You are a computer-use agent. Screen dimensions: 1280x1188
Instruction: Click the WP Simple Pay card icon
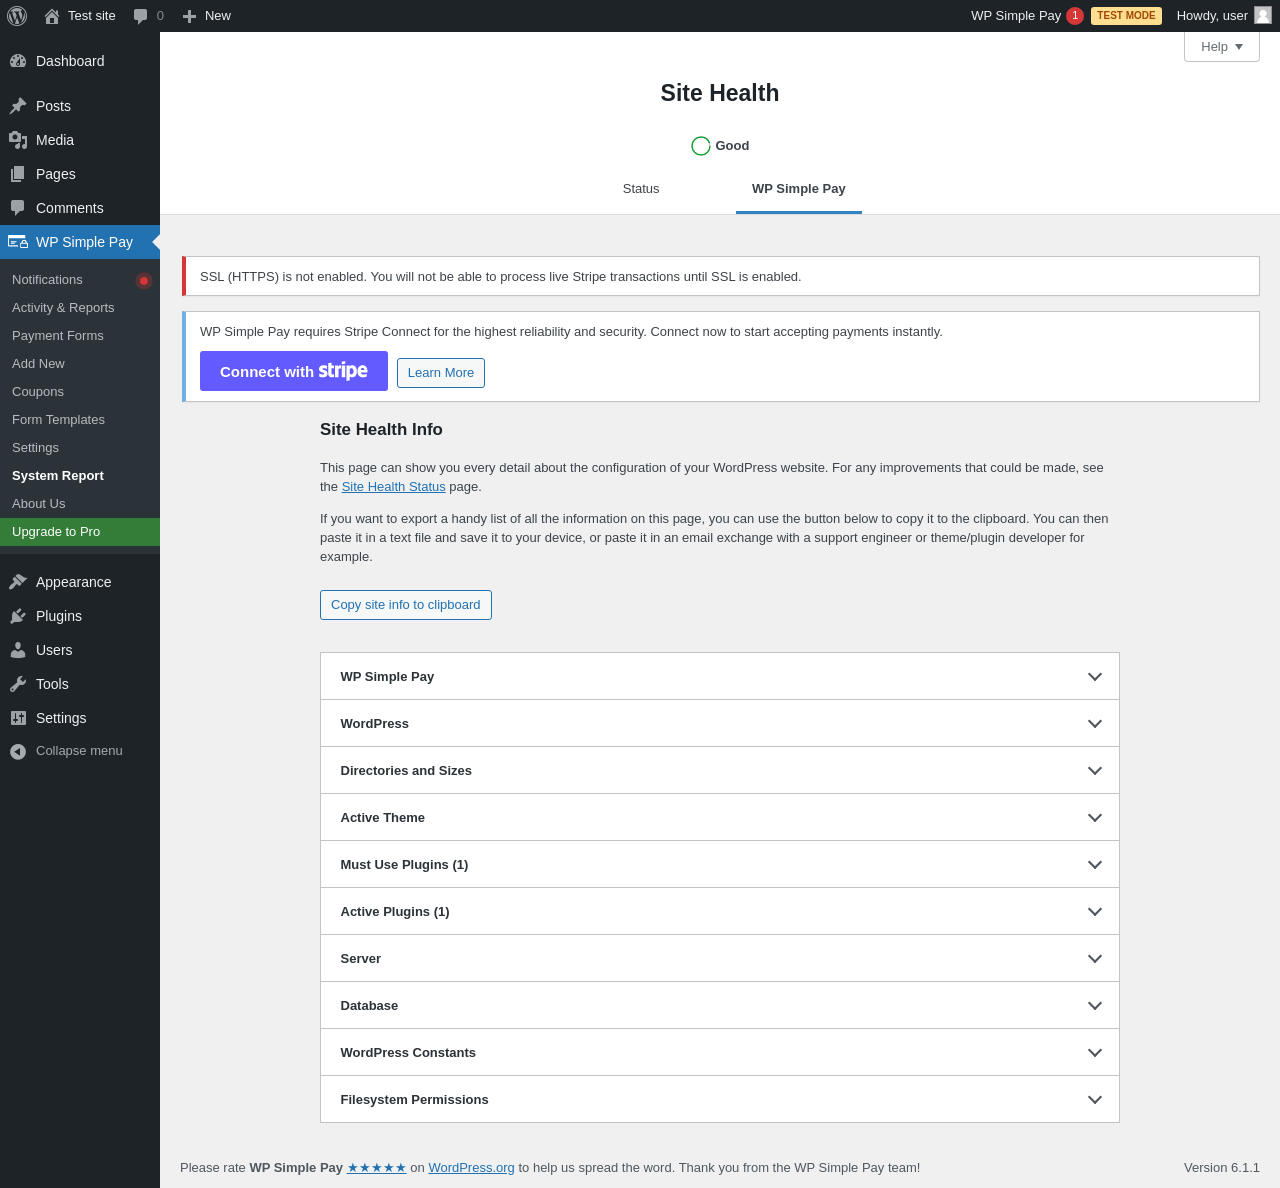pos(18,242)
